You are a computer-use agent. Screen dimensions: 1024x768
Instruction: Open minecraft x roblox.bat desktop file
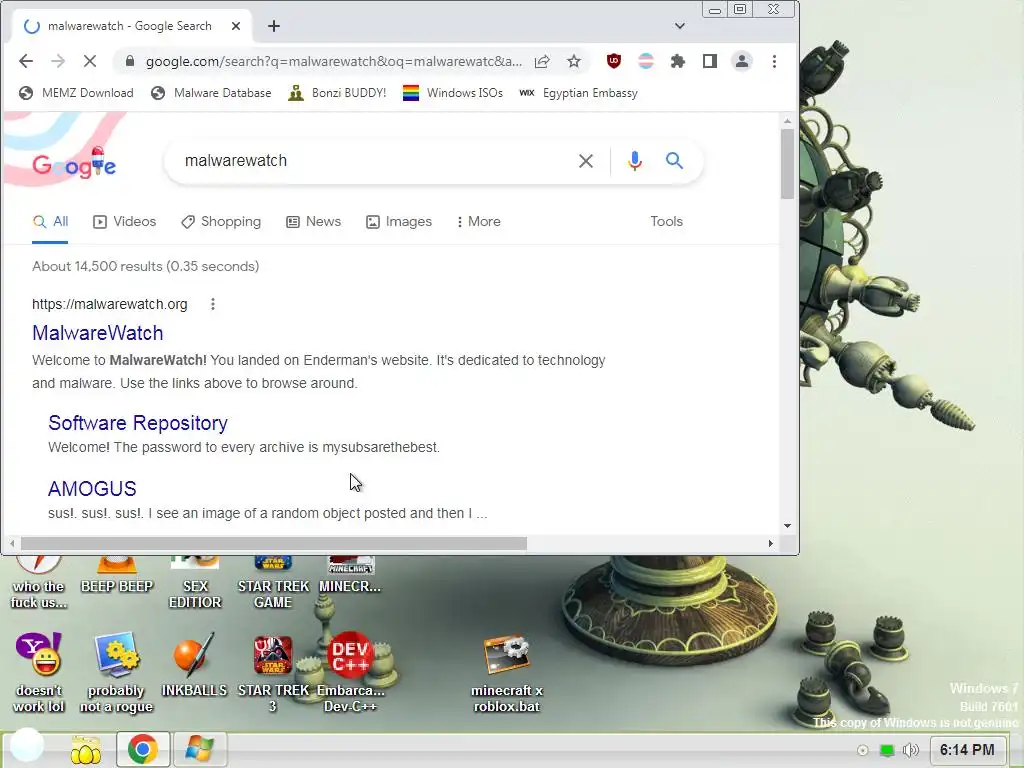[x=507, y=672]
